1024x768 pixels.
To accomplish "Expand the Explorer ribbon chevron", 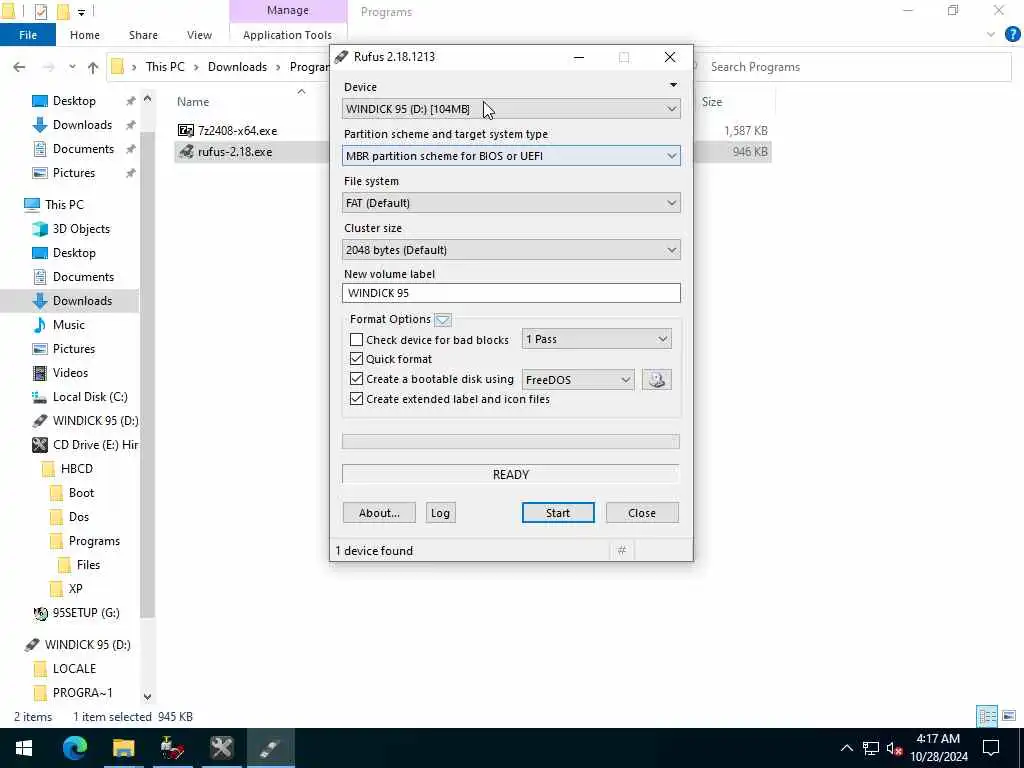I will [991, 35].
